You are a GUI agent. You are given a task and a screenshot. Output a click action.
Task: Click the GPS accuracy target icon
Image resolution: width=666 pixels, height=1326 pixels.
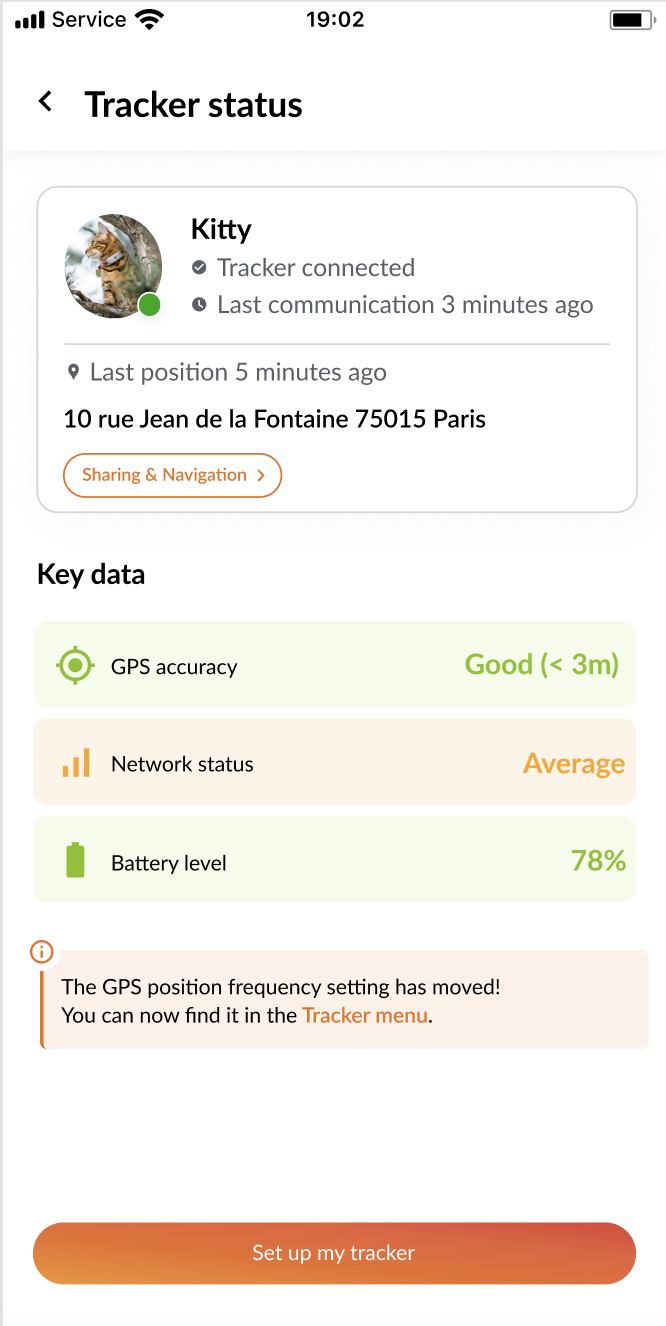[x=75, y=665]
